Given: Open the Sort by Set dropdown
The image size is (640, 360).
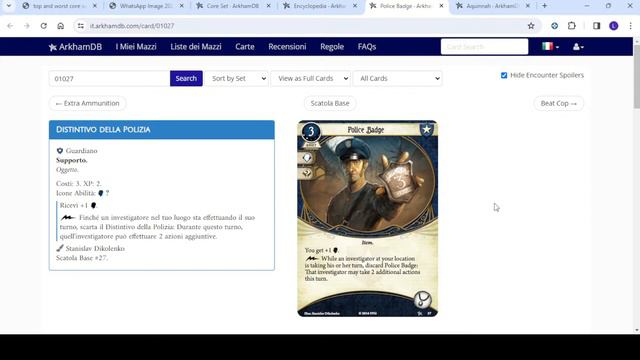Looking at the screenshot, I should [x=237, y=78].
